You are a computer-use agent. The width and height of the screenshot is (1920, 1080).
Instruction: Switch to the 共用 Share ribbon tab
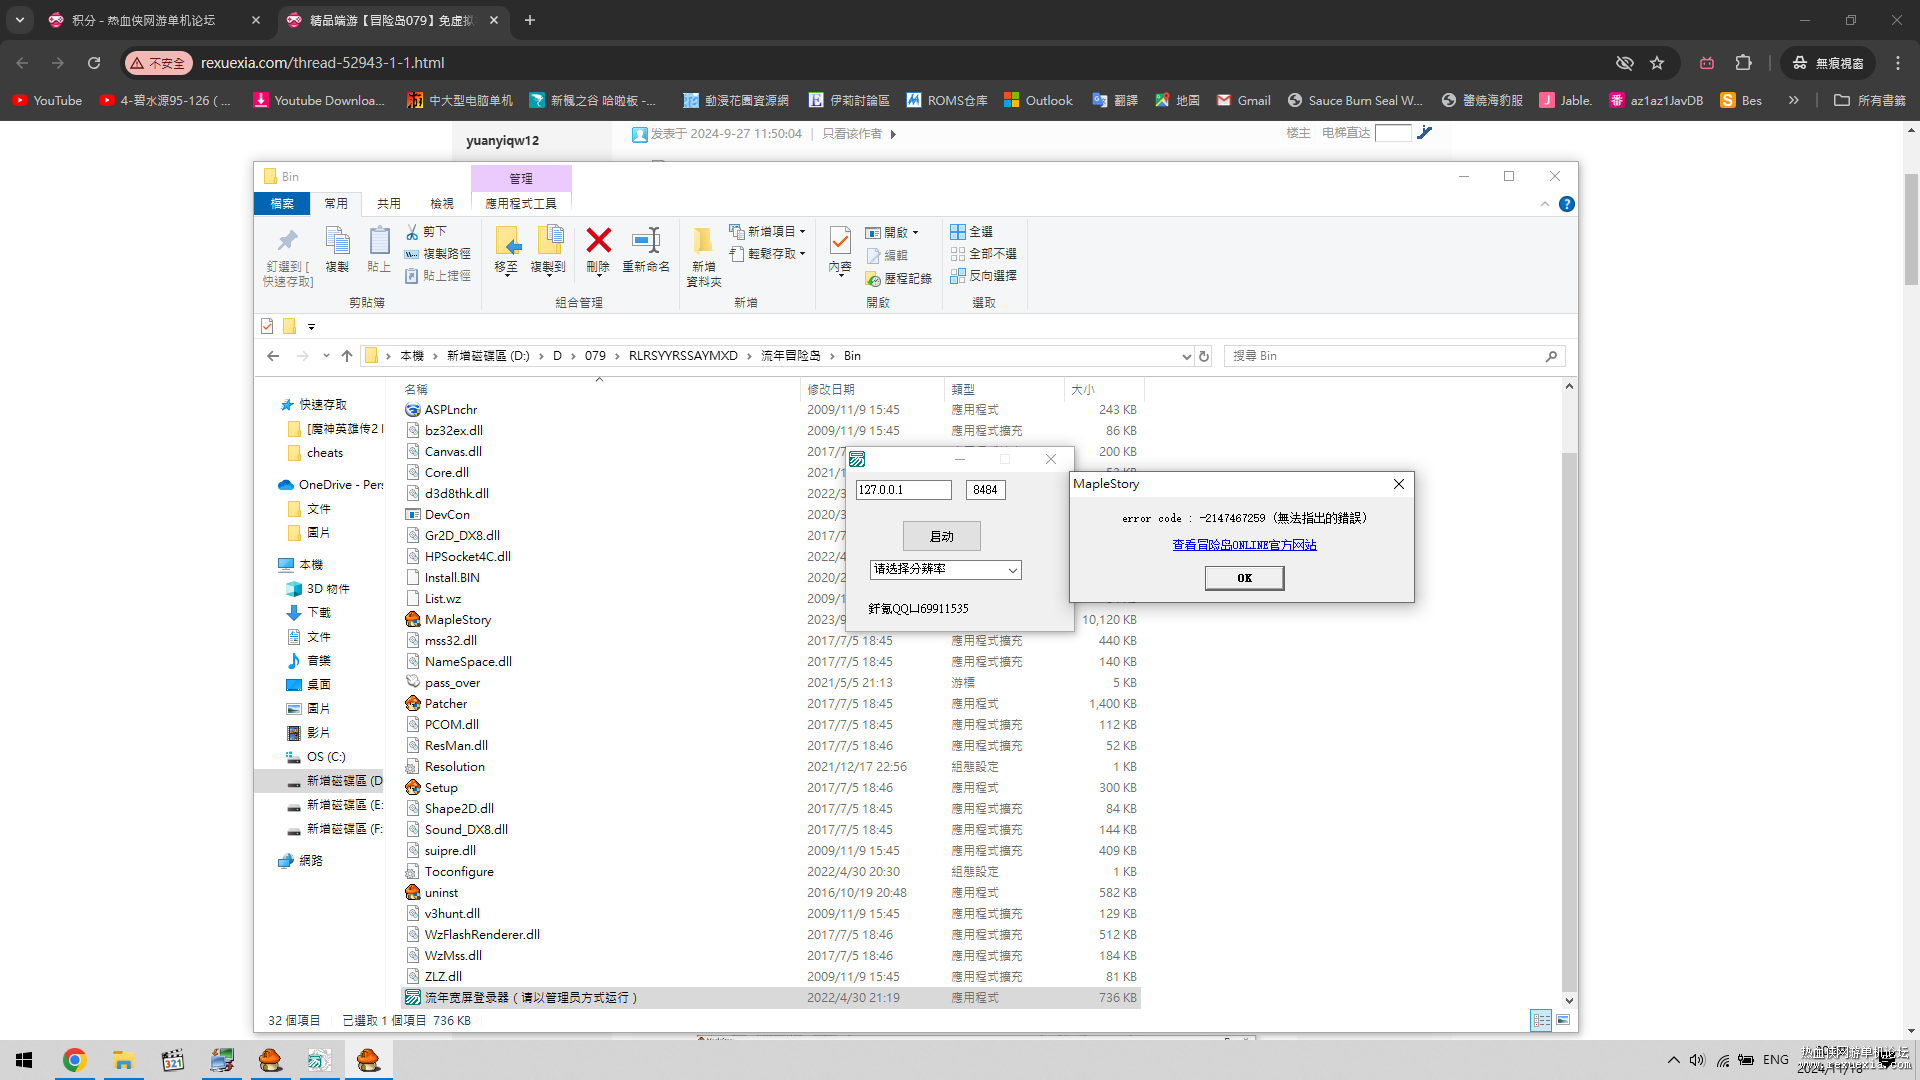pyautogui.click(x=389, y=204)
